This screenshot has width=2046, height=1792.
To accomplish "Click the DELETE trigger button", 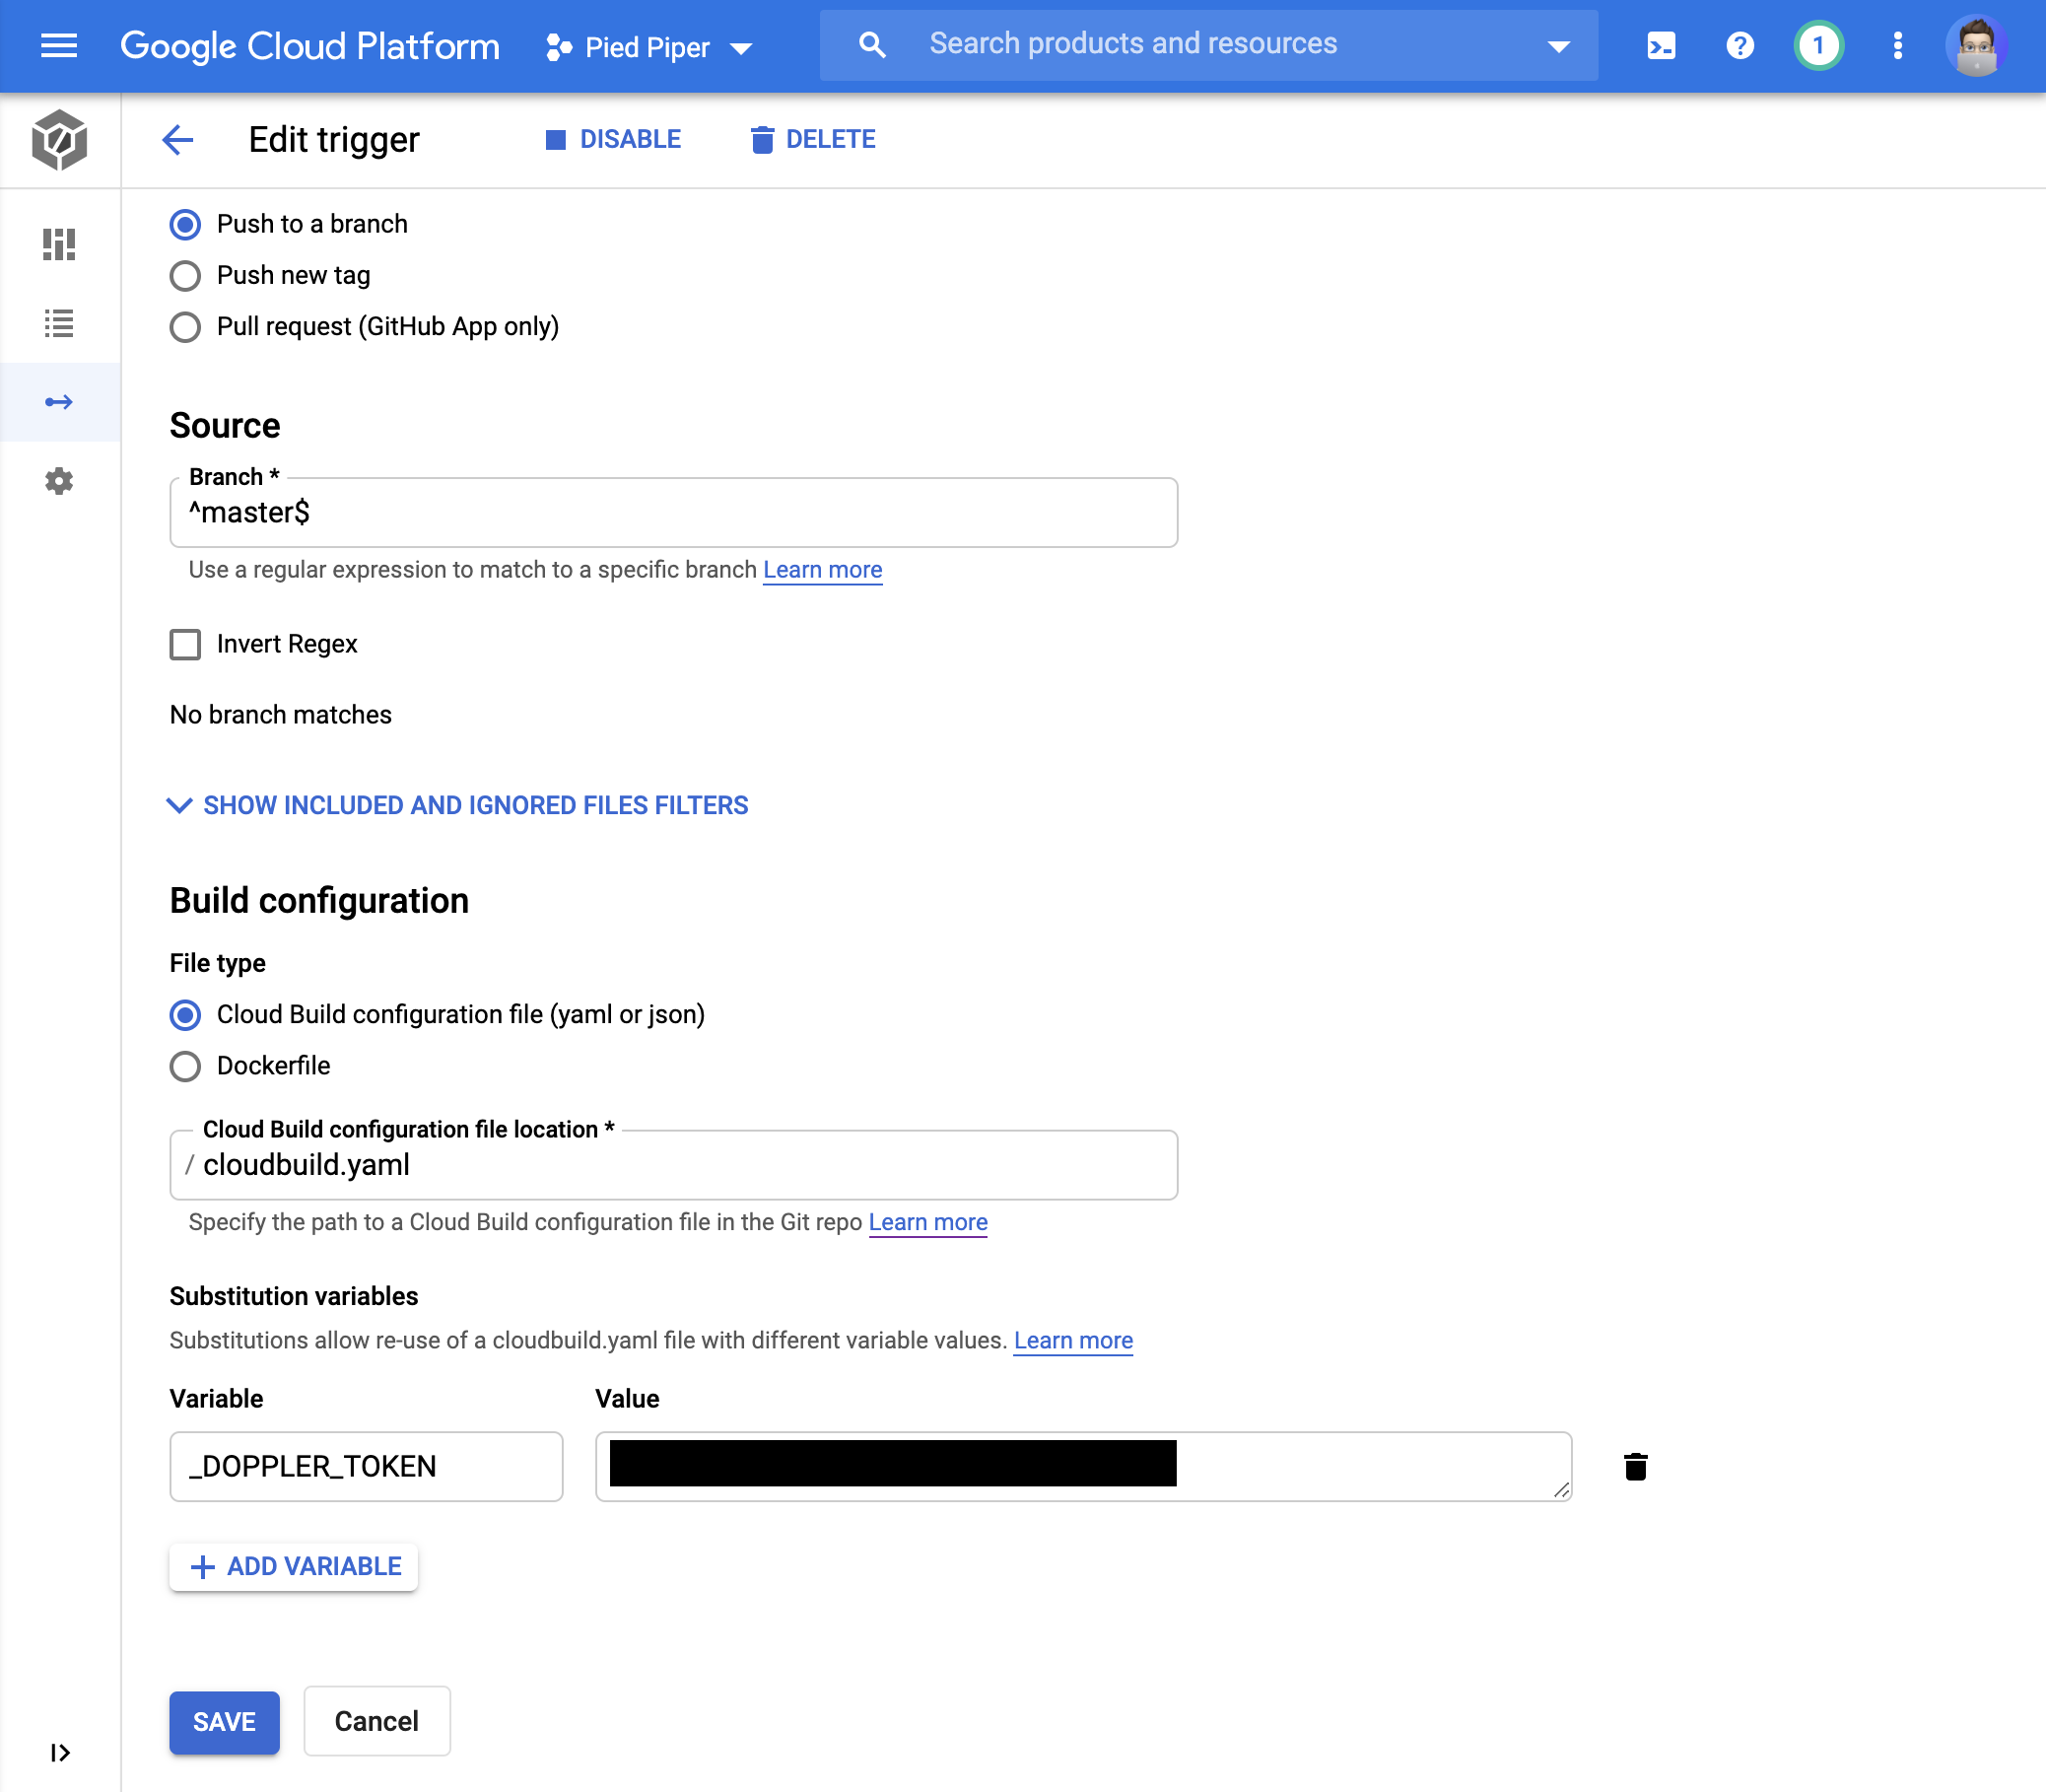I will 813,140.
